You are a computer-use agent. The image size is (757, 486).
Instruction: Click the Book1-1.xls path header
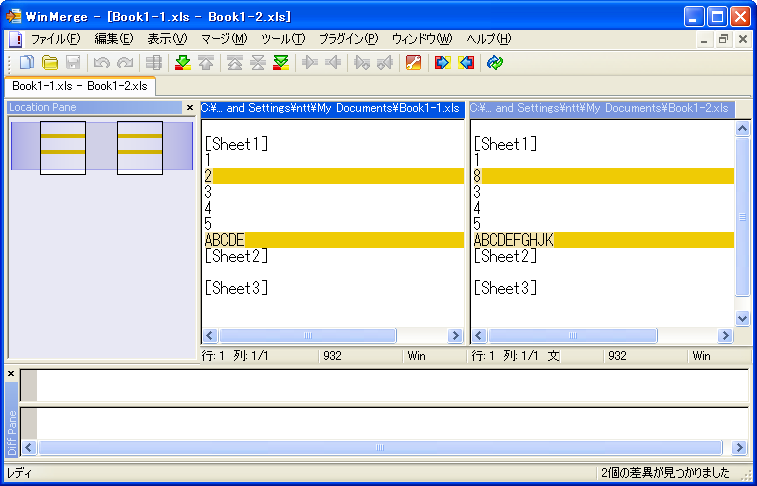coord(333,109)
